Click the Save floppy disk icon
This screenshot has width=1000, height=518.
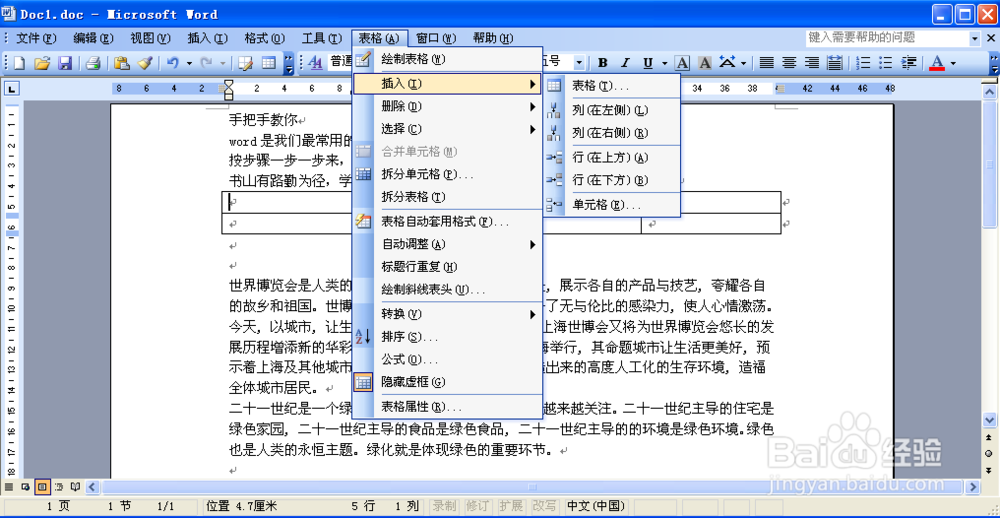pyautogui.click(x=64, y=63)
